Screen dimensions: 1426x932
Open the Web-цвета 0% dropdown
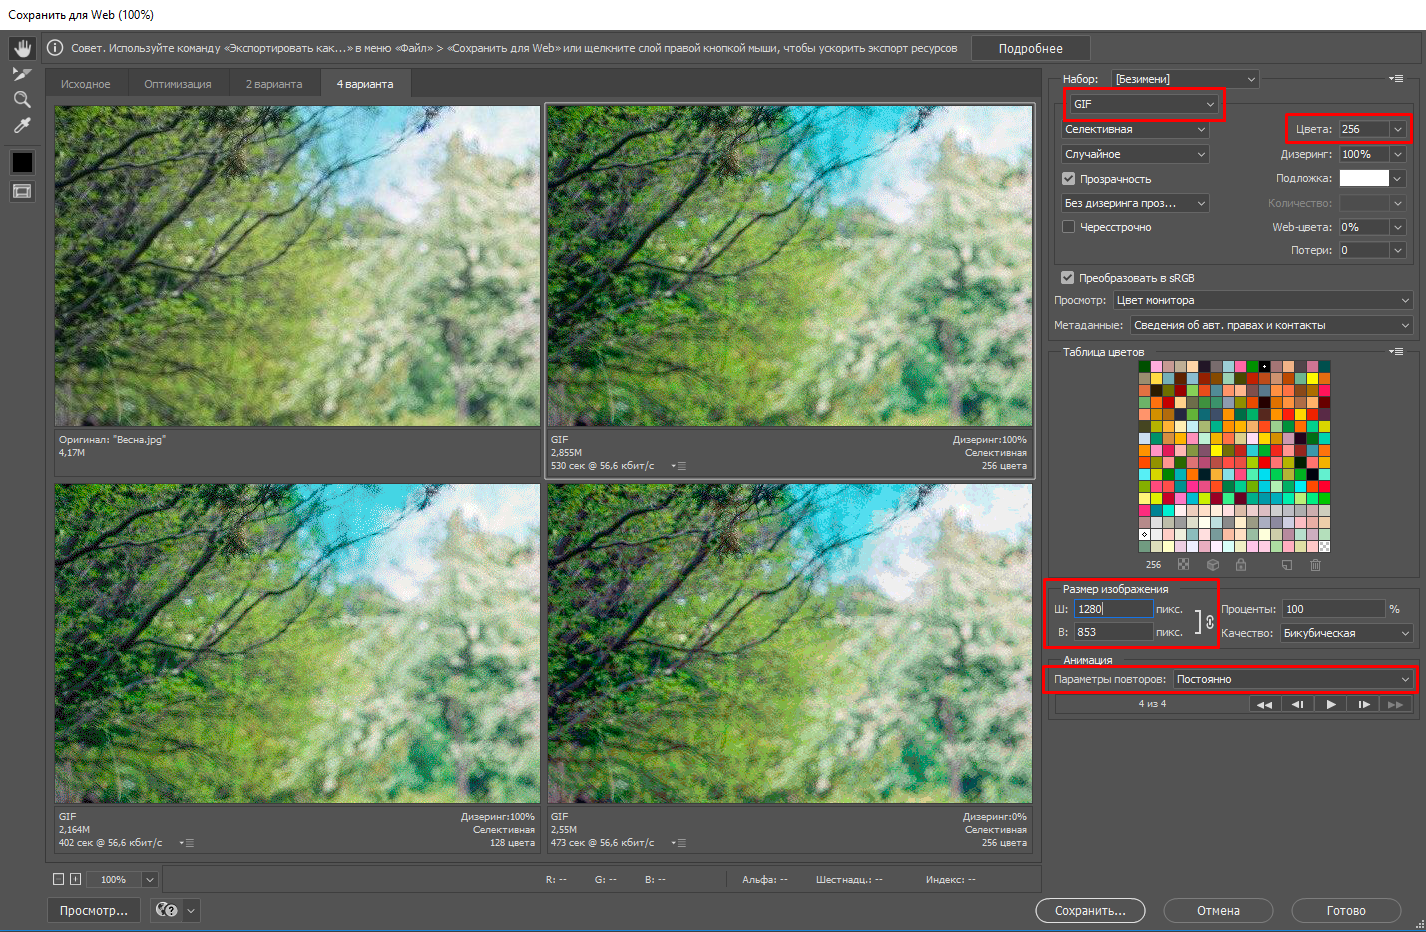1398,227
